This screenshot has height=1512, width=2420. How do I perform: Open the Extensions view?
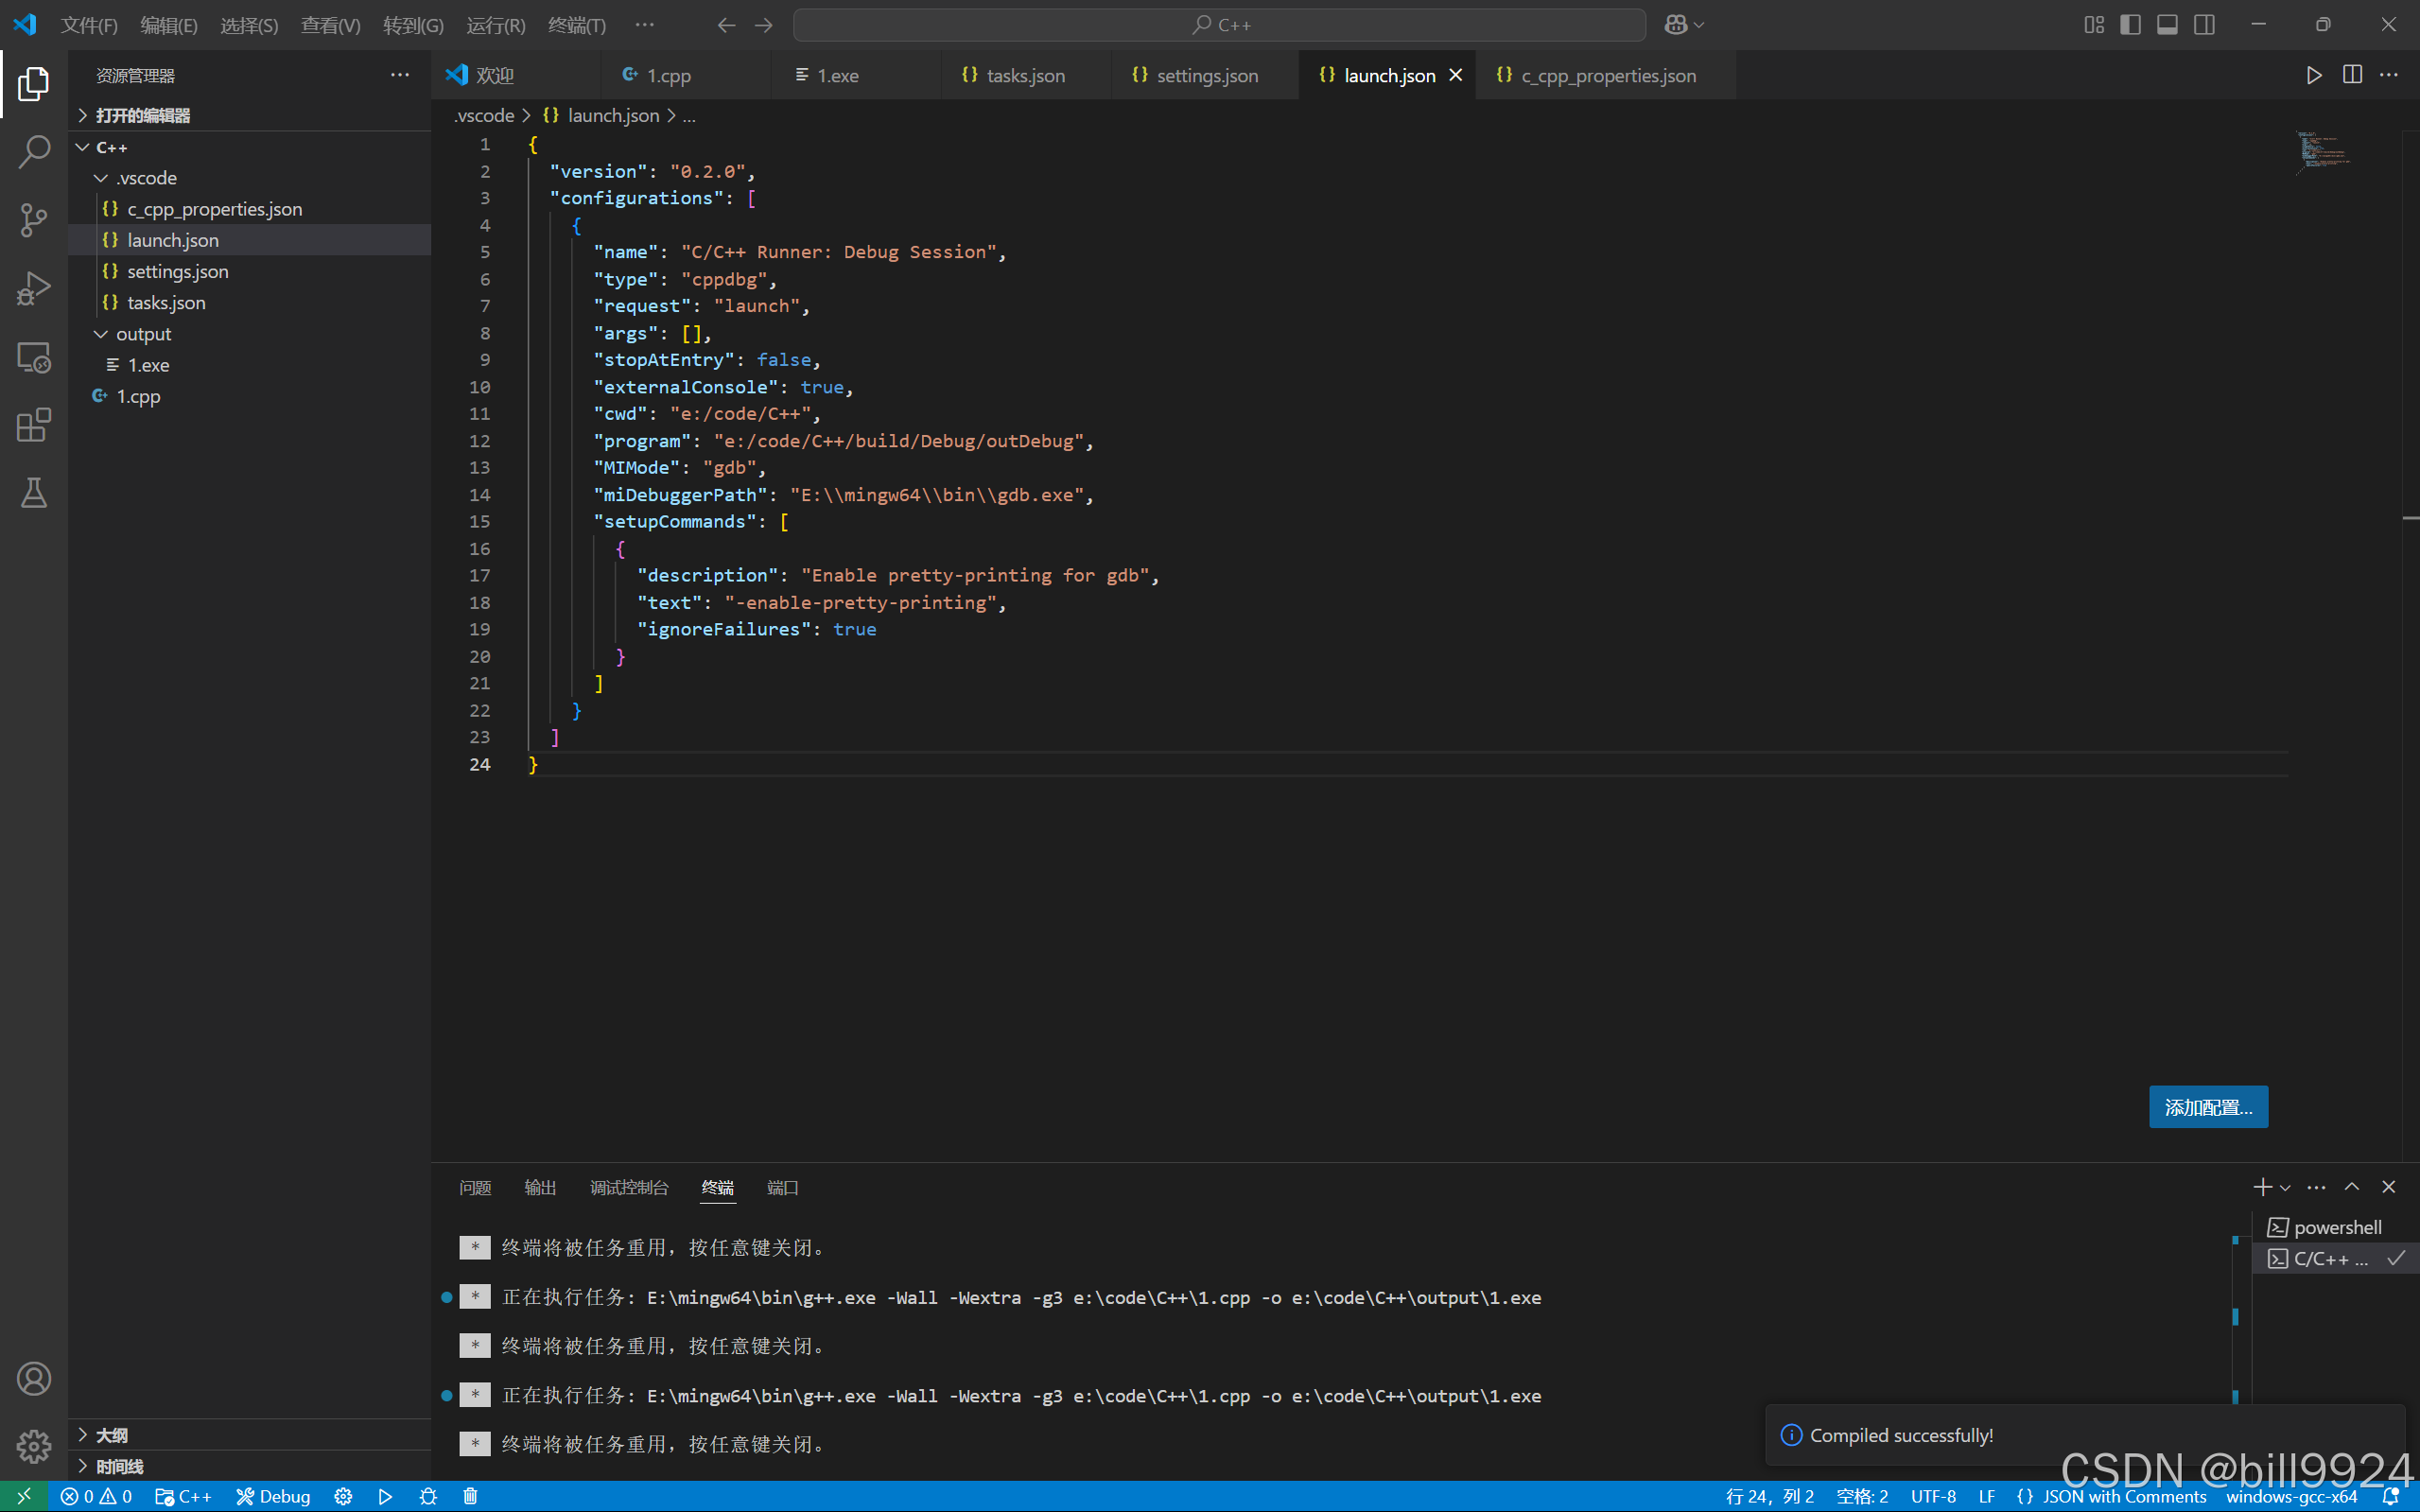point(34,425)
